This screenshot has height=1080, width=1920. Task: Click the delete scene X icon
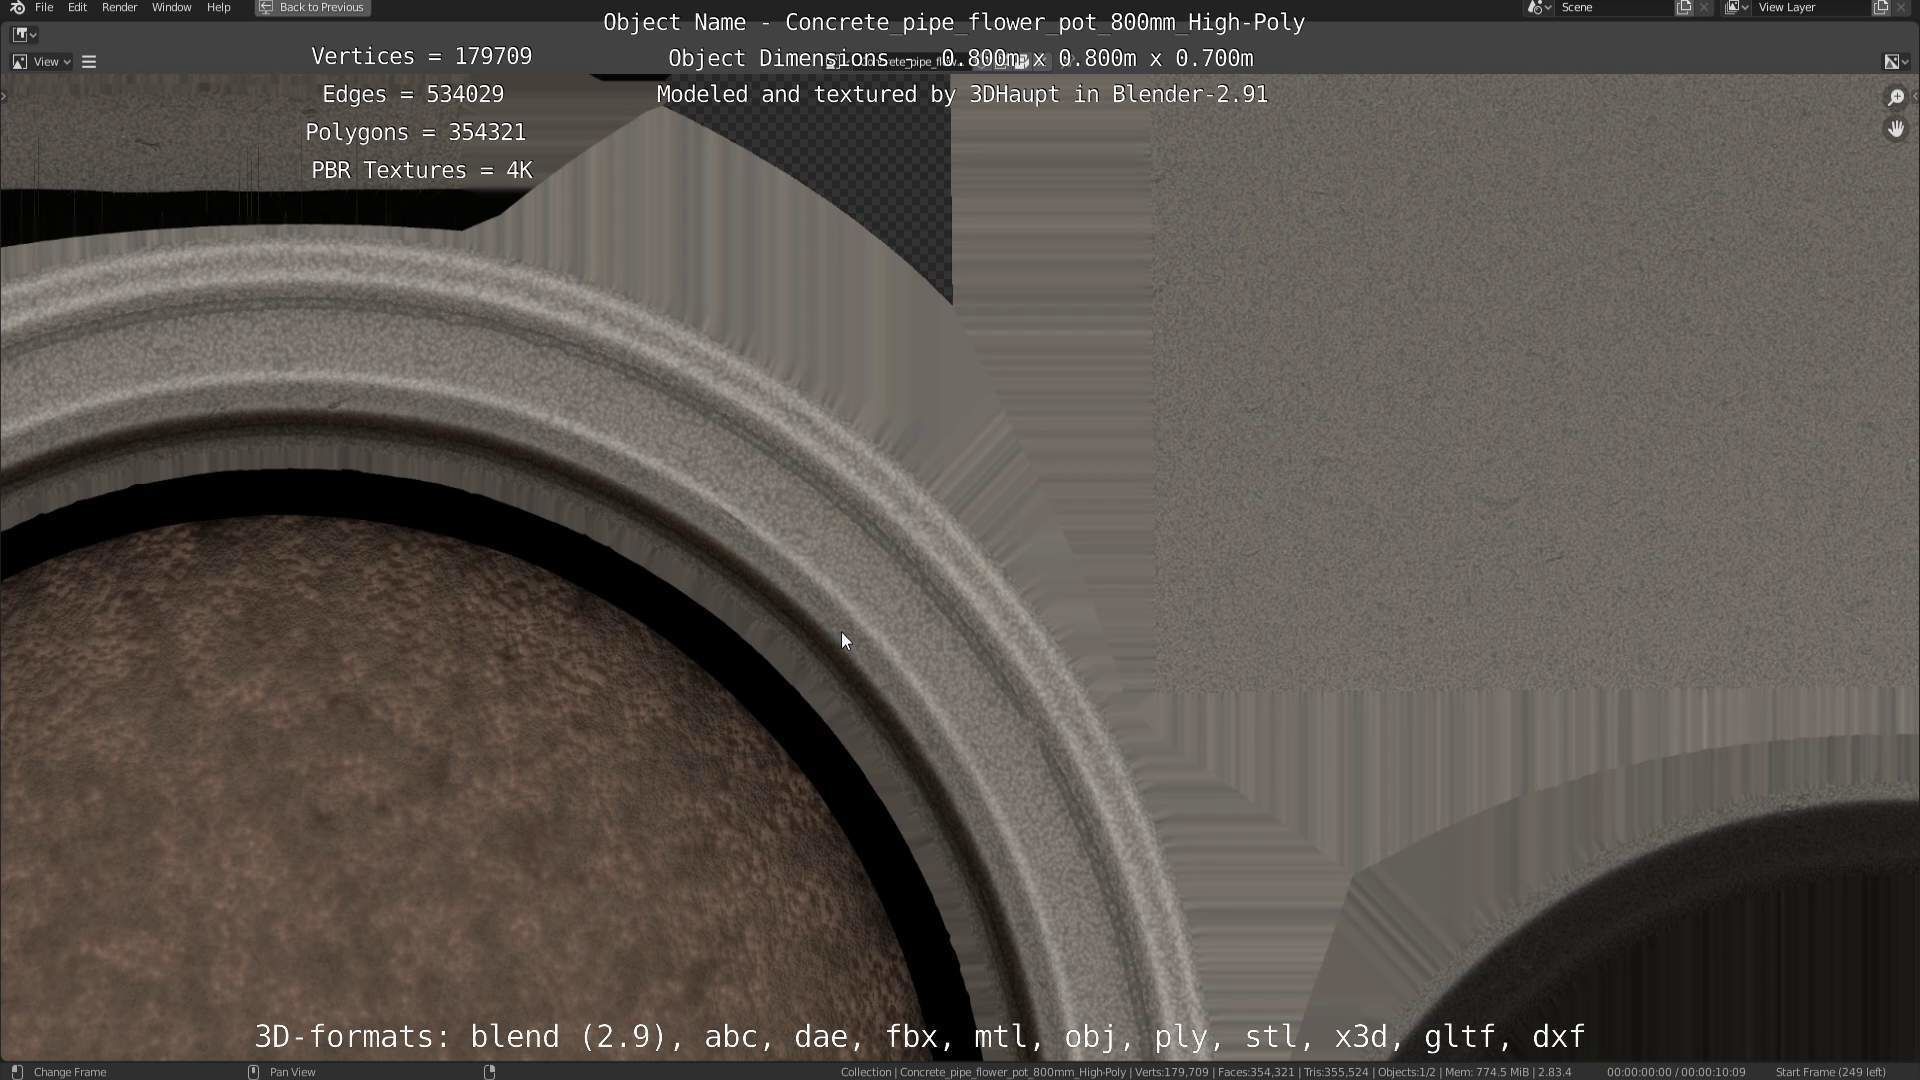coord(1704,8)
